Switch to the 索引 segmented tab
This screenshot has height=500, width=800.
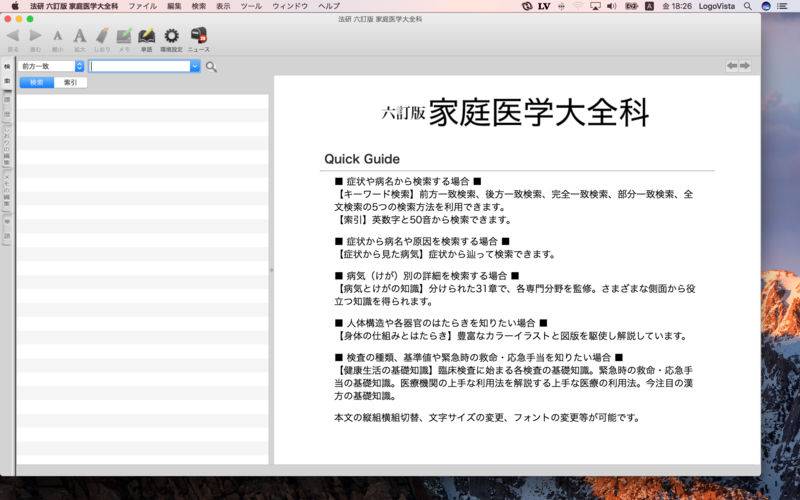pos(70,83)
